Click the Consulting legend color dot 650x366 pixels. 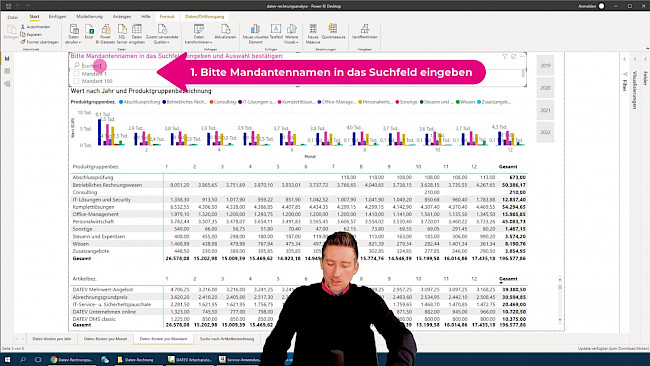[211, 102]
